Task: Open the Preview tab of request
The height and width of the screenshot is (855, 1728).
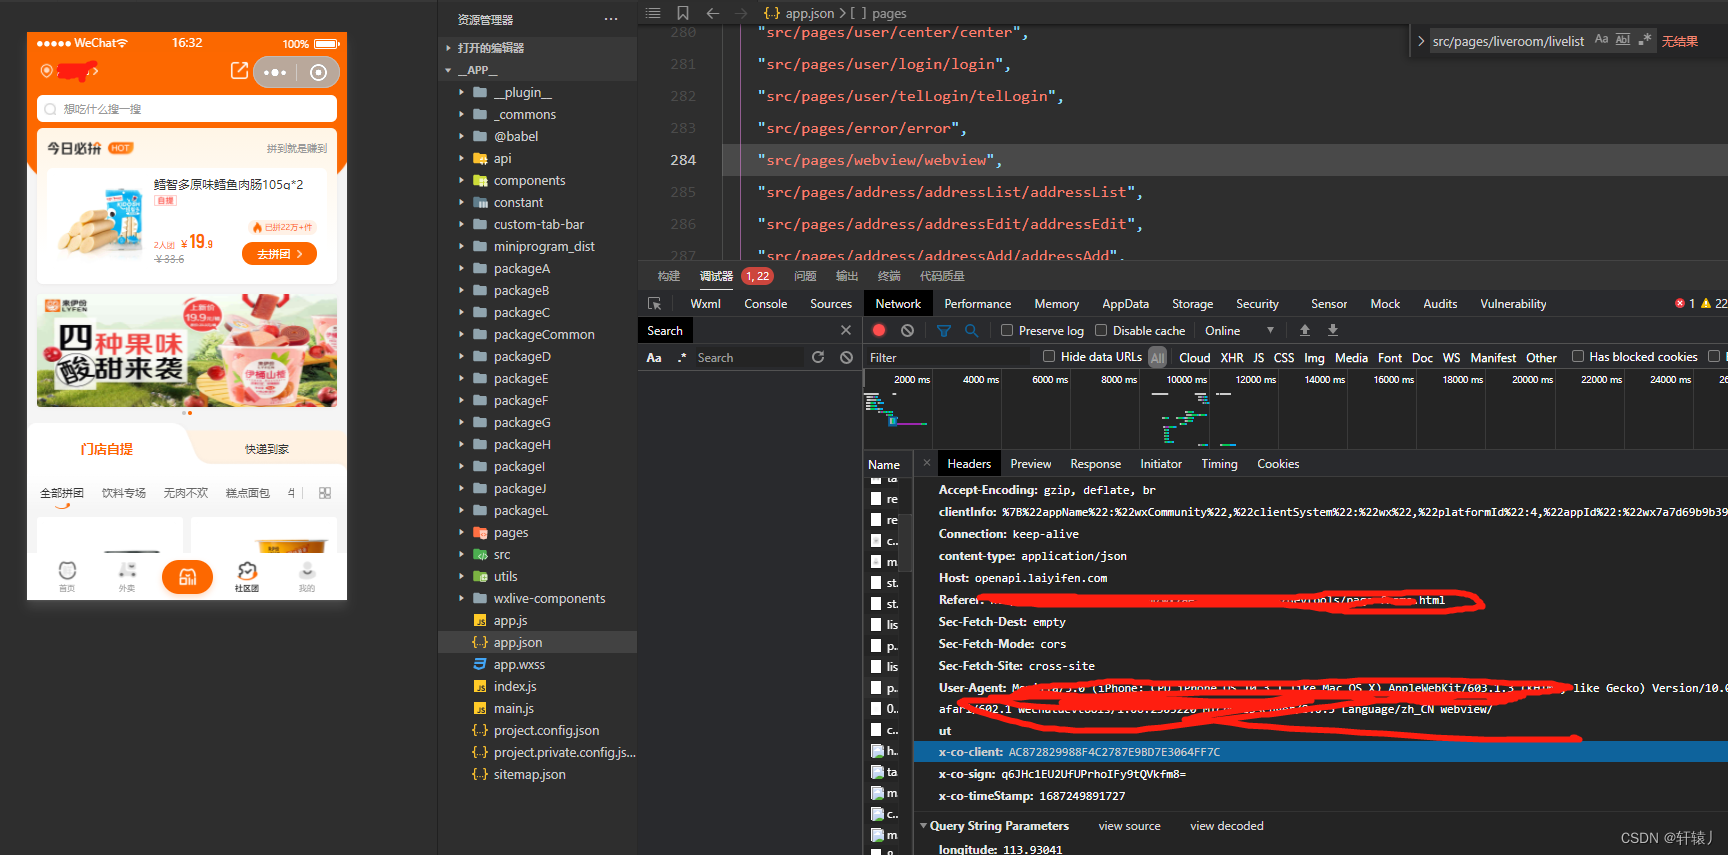Action: click(x=1031, y=463)
